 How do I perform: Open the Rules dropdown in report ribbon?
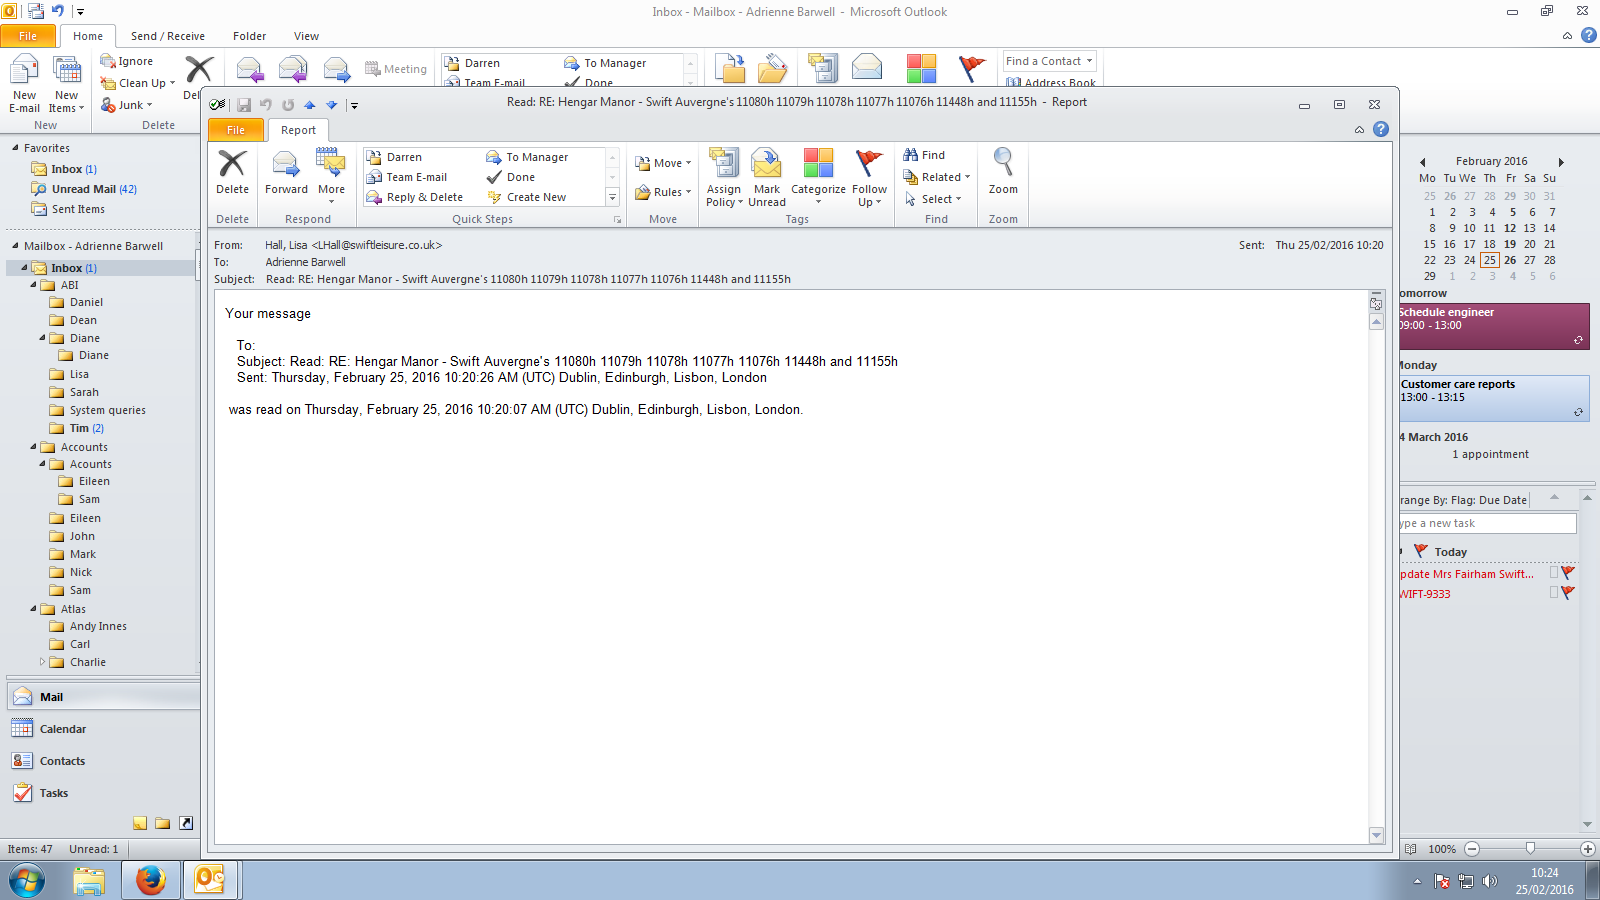pos(663,192)
